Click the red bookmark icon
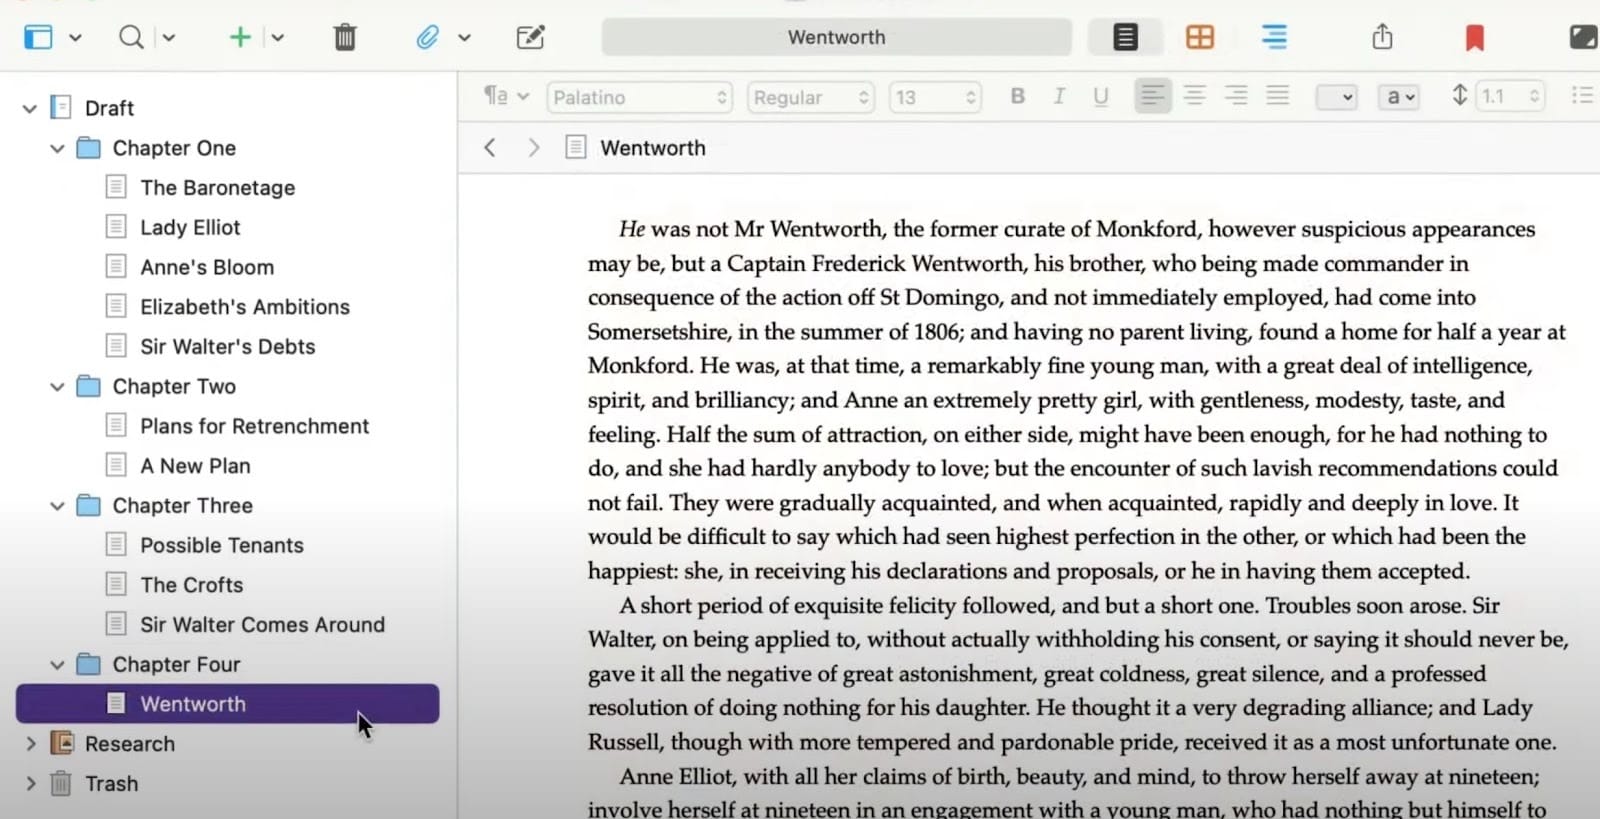Screen dimensions: 1600x819 1474,38
